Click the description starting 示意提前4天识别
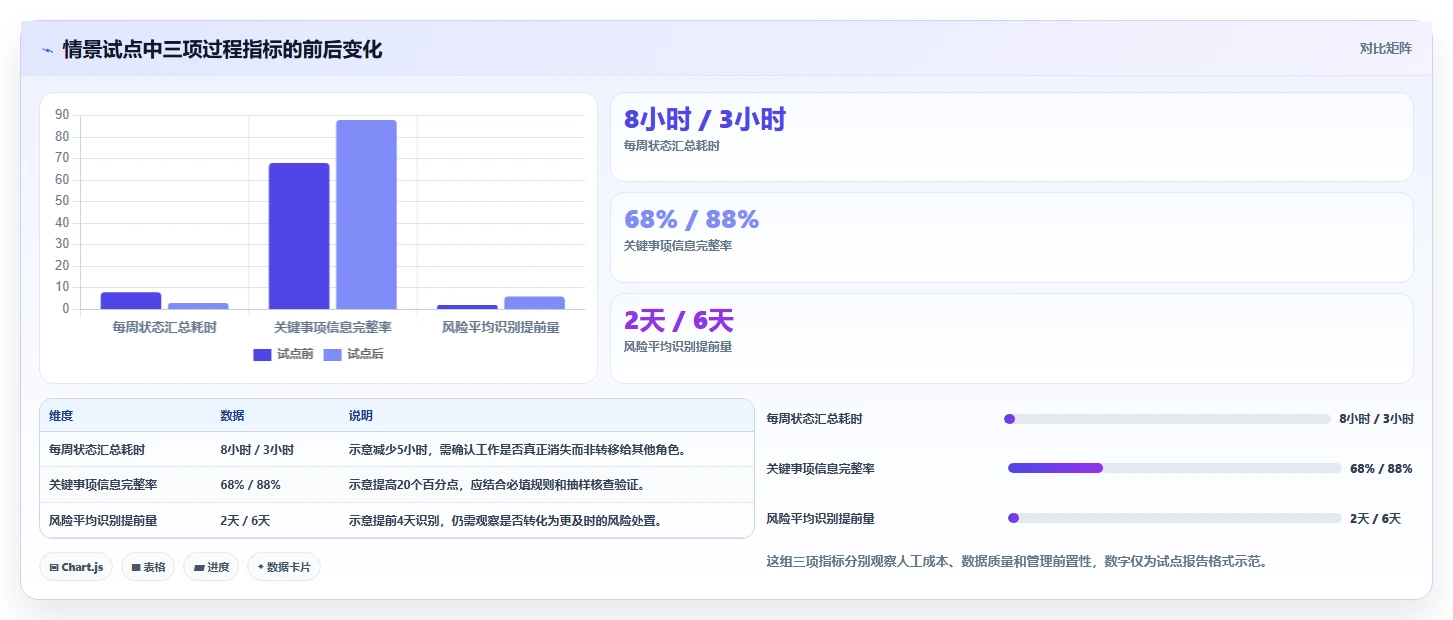Viewport: 1453px width, 620px height. [x=505, y=521]
